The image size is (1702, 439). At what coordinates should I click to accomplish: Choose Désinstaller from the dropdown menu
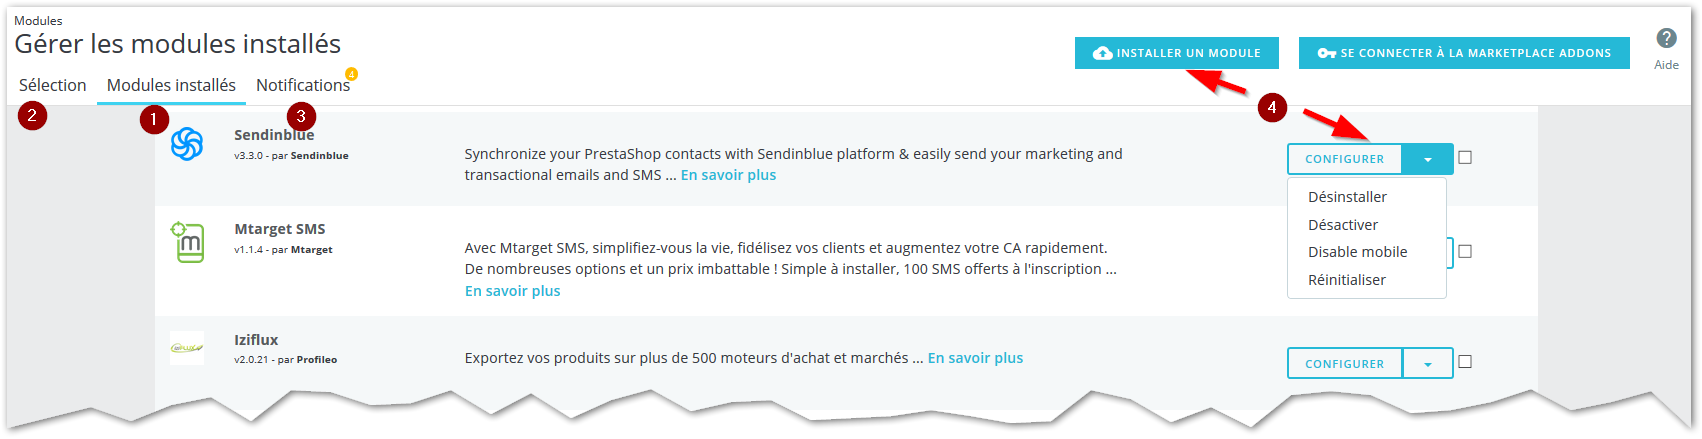pos(1347,197)
